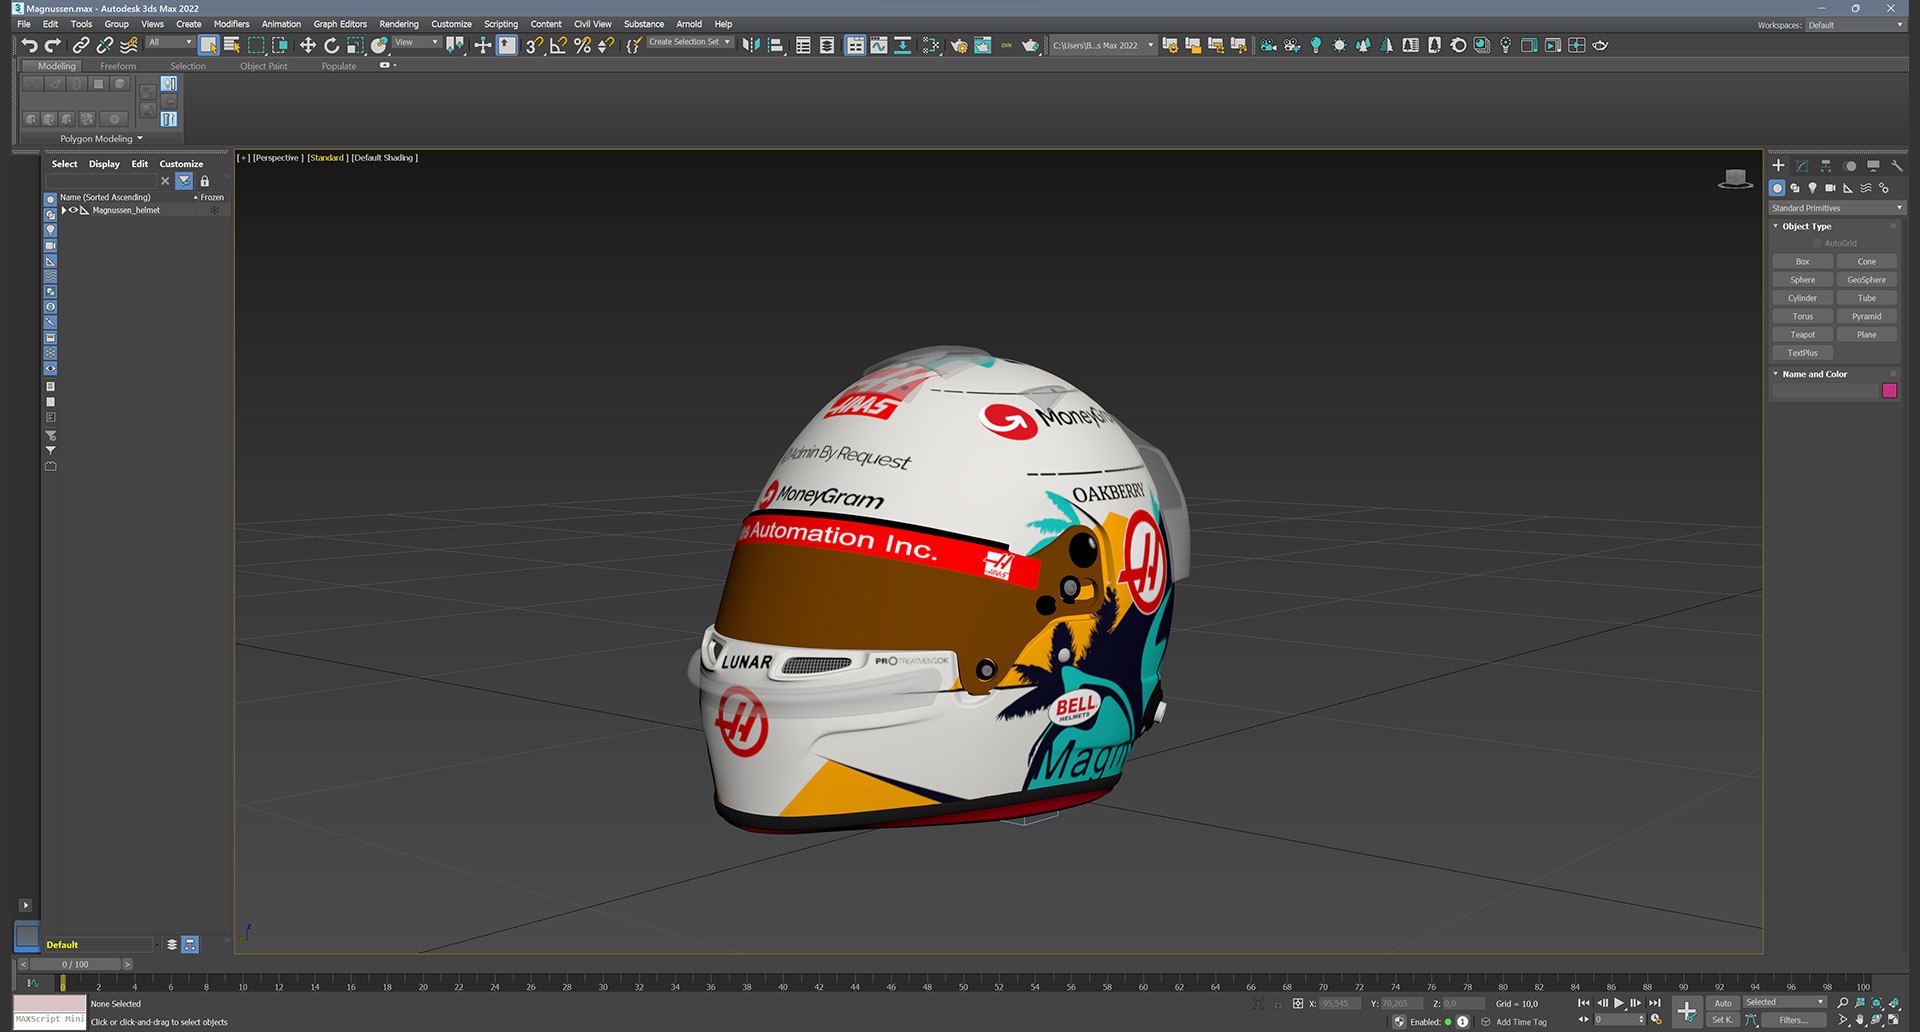Image resolution: width=1920 pixels, height=1032 pixels.
Task: Open the project path dropdown
Action: coord(1102,45)
